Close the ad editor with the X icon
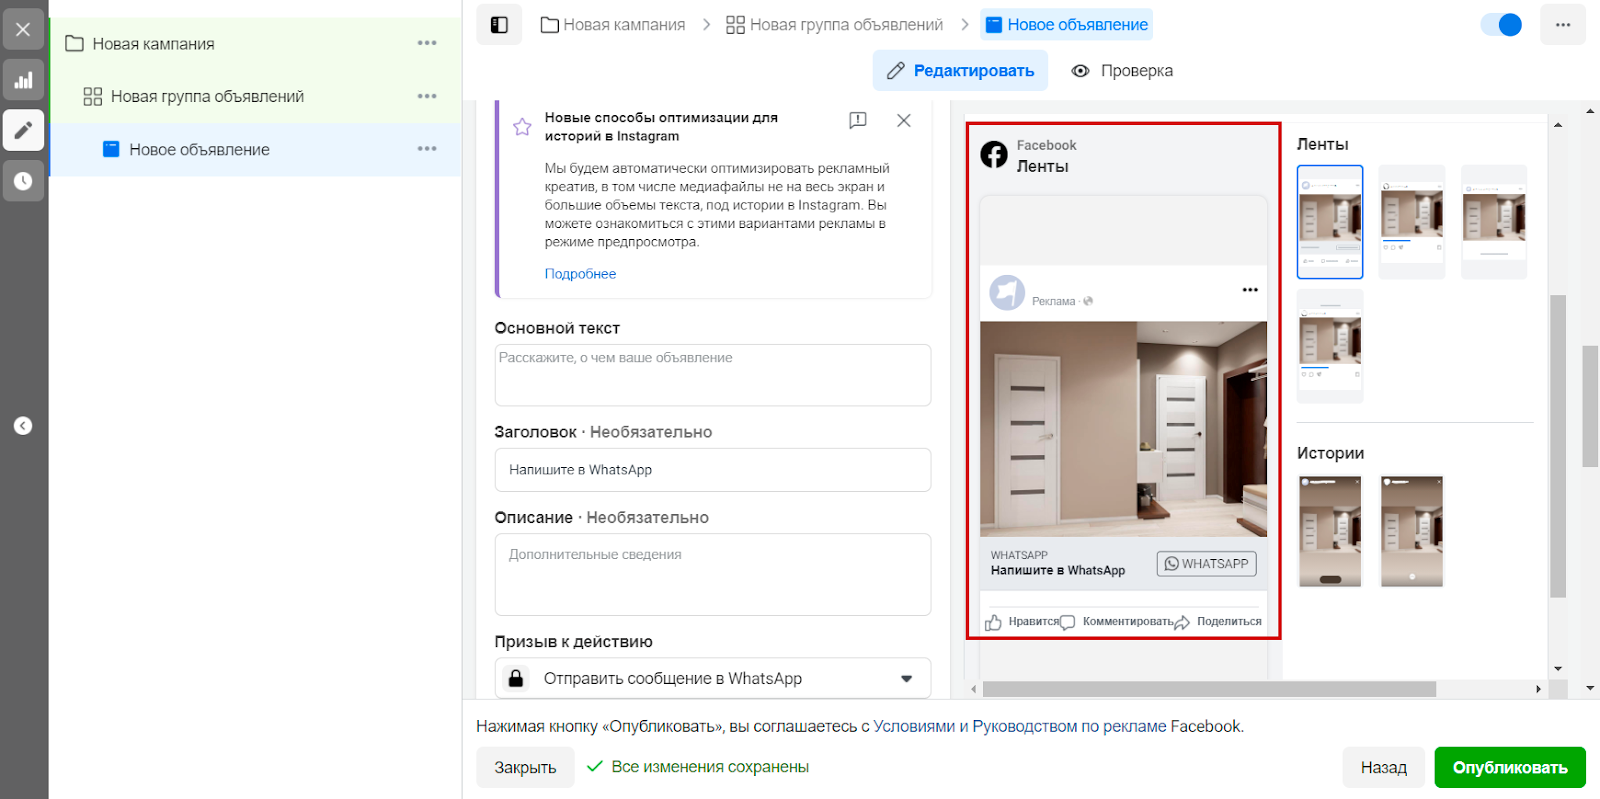1600x799 pixels. (23, 30)
